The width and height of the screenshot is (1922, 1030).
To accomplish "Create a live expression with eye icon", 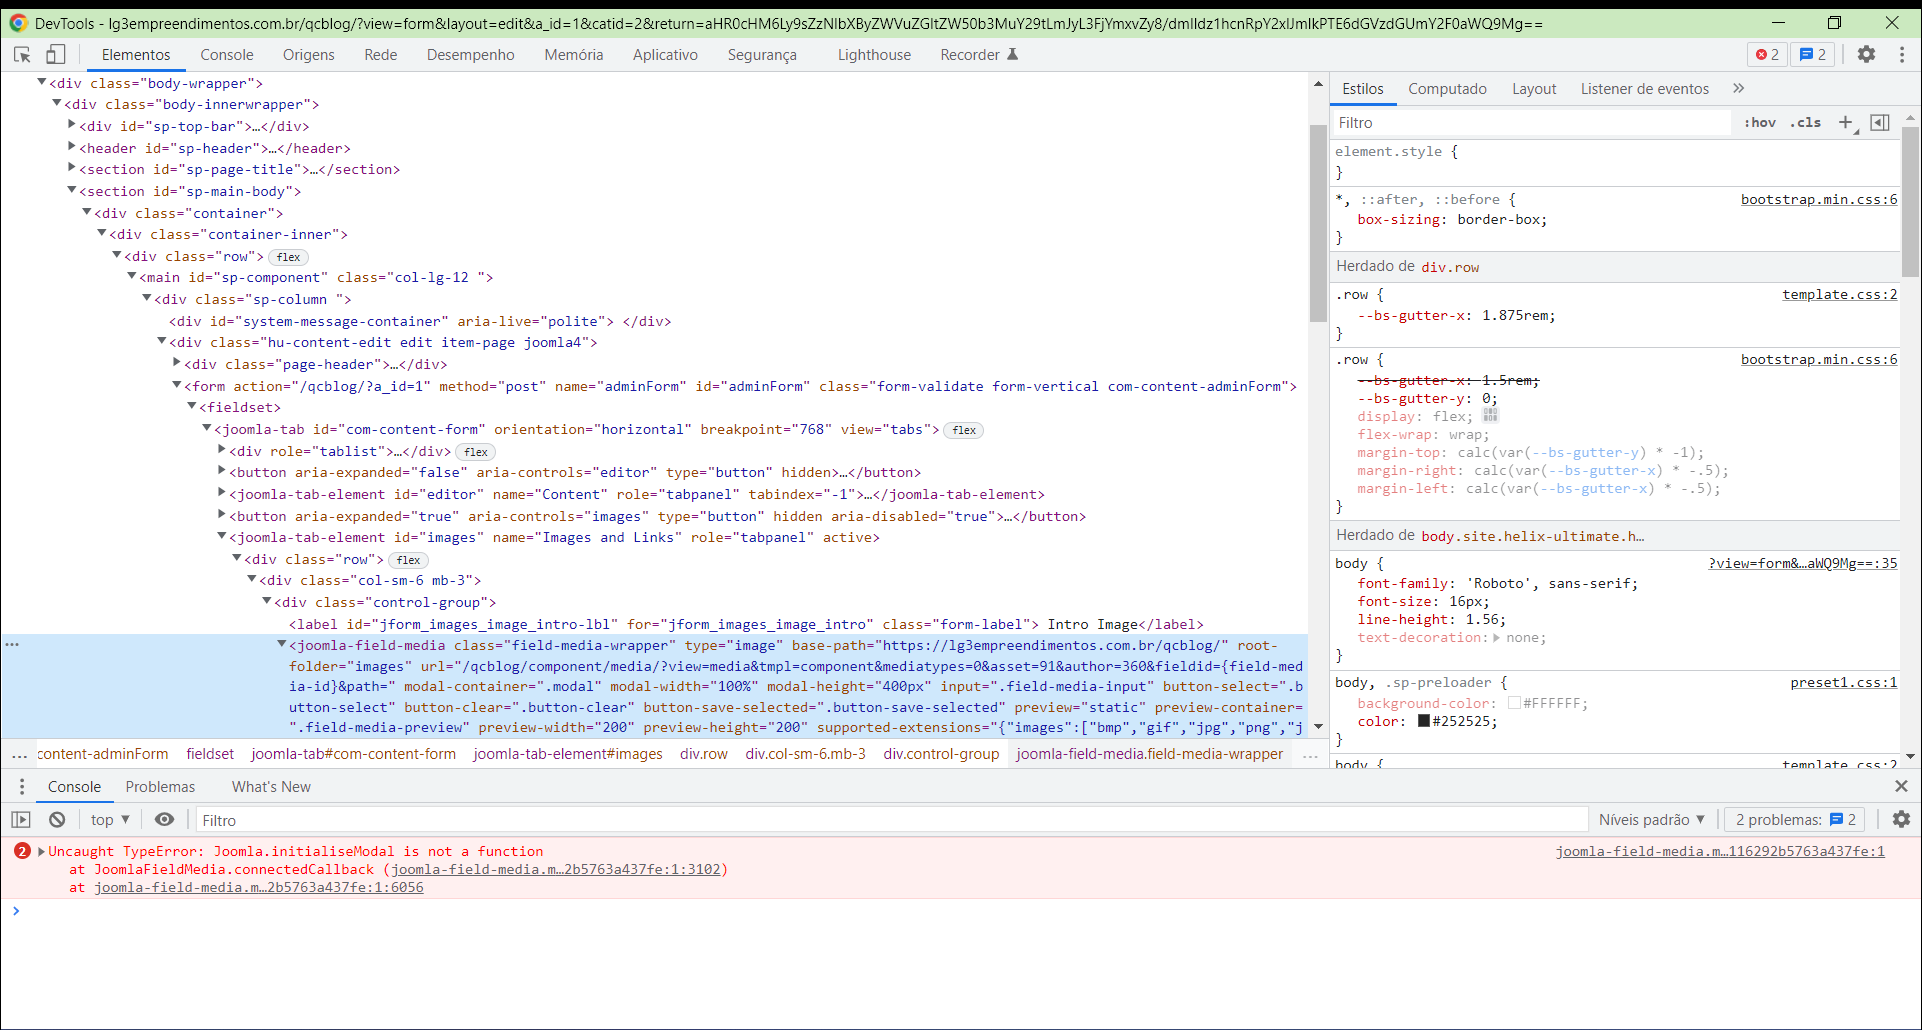I will click(165, 819).
